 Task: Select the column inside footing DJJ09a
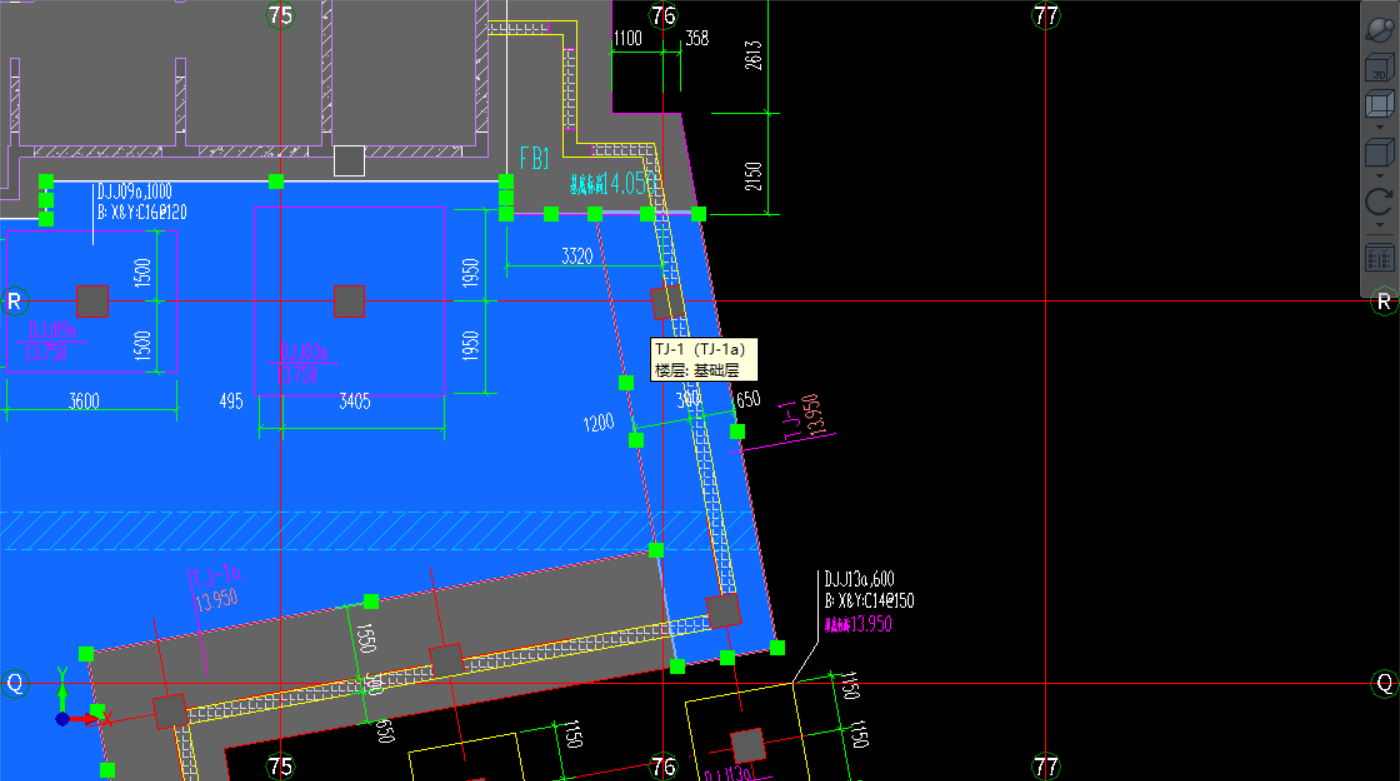click(92, 301)
